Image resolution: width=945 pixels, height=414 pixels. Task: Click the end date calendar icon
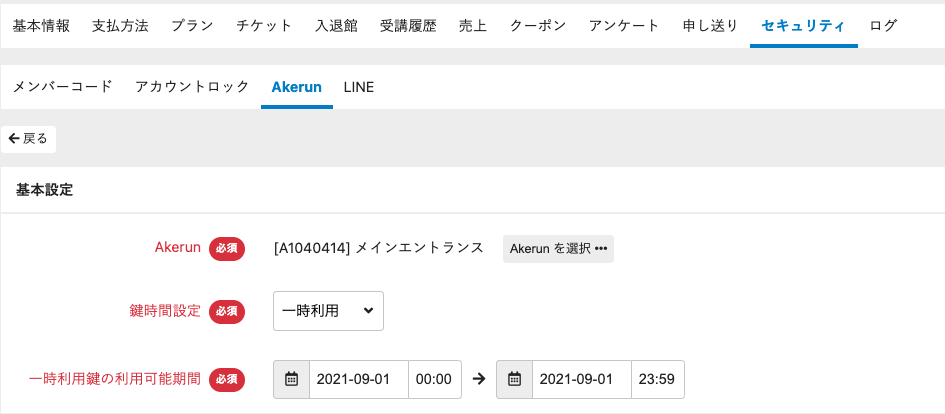point(514,380)
